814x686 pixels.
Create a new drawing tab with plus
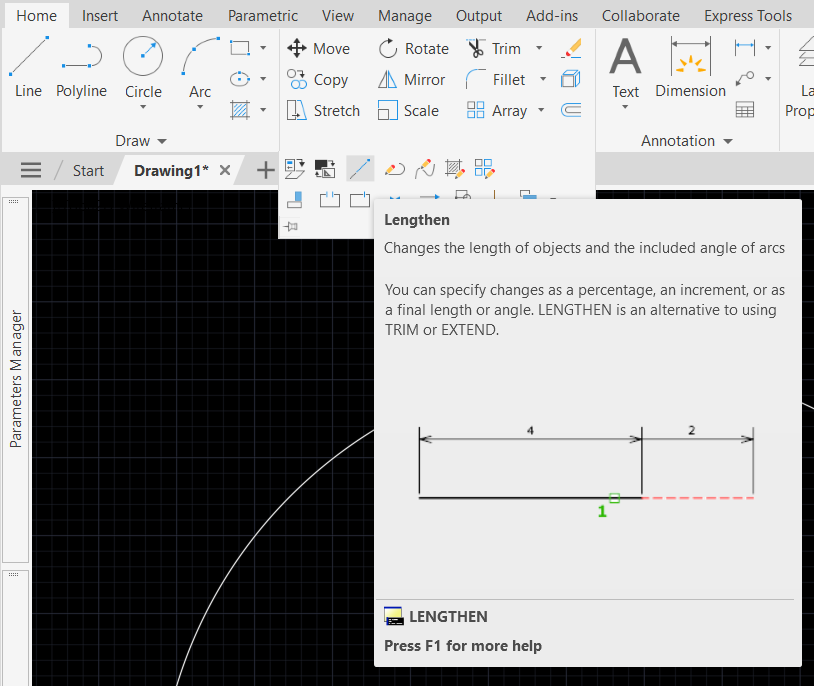tap(265, 170)
